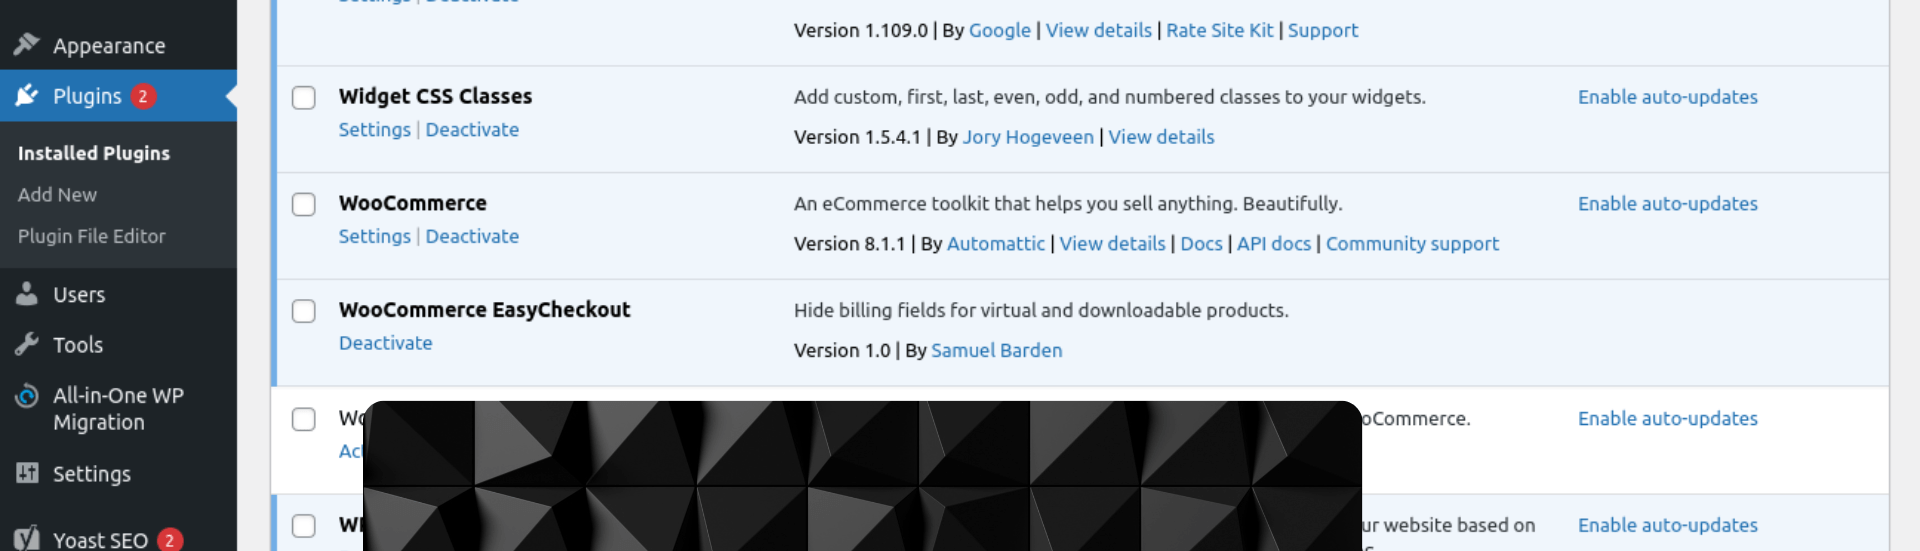
Task: Open Automattic author link
Action: pyautogui.click(x=996, y=244)
